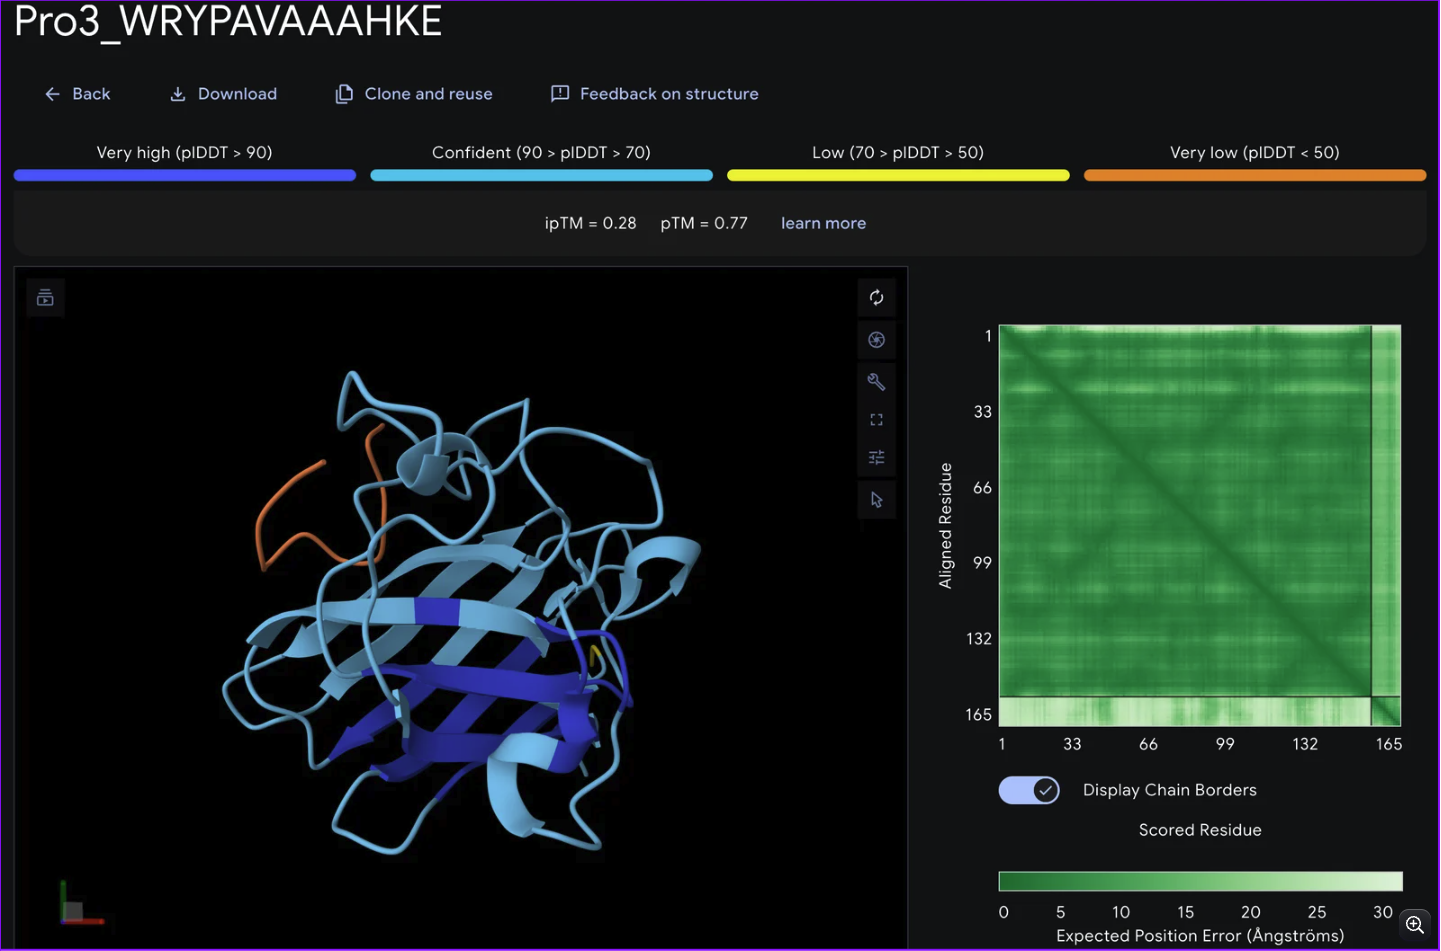Click the ipTM = 0.28 value
This screenshot has height=951, width=1441.
coord(590,223)
